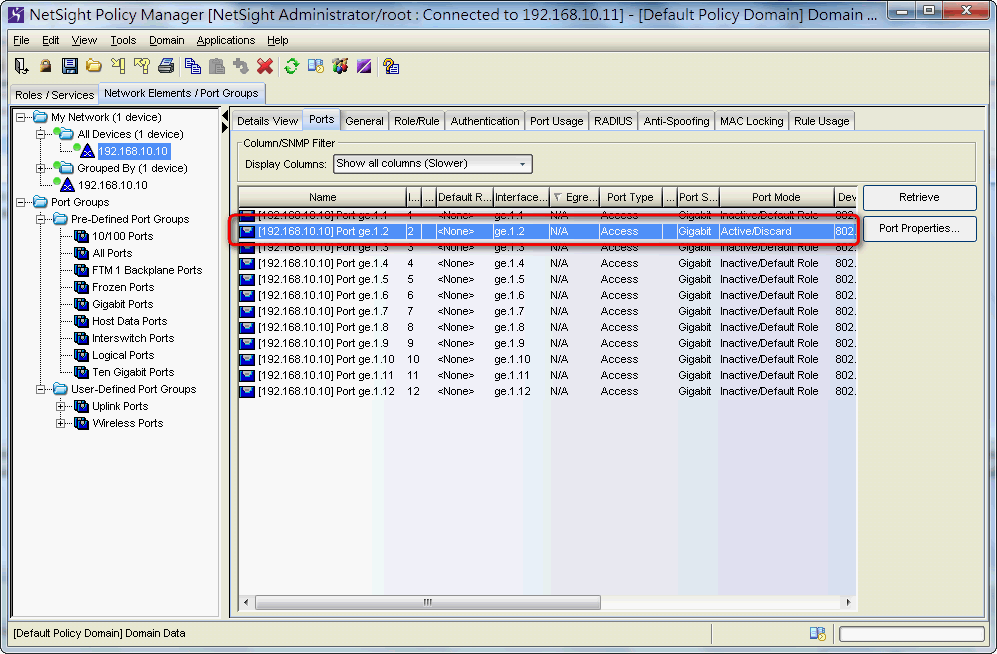Click the green refresh arrows icon
This screenshot has height=654, width=997.
click(x=292, y=65)
